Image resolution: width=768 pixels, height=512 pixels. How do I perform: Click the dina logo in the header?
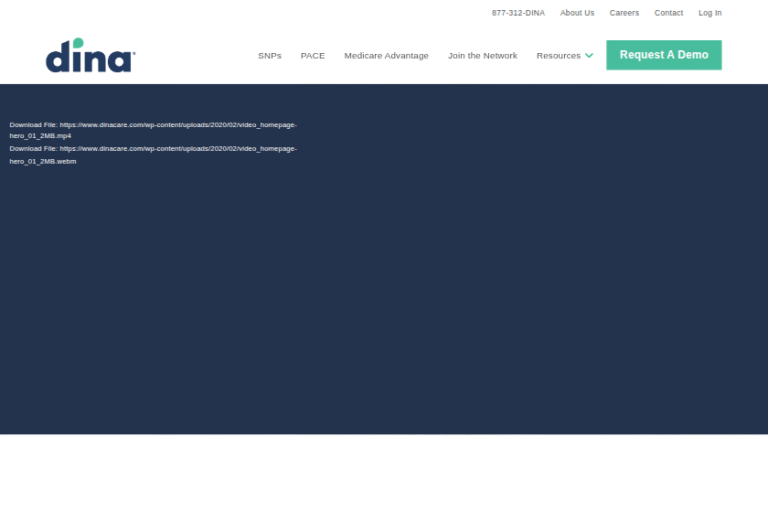[90, 57]
